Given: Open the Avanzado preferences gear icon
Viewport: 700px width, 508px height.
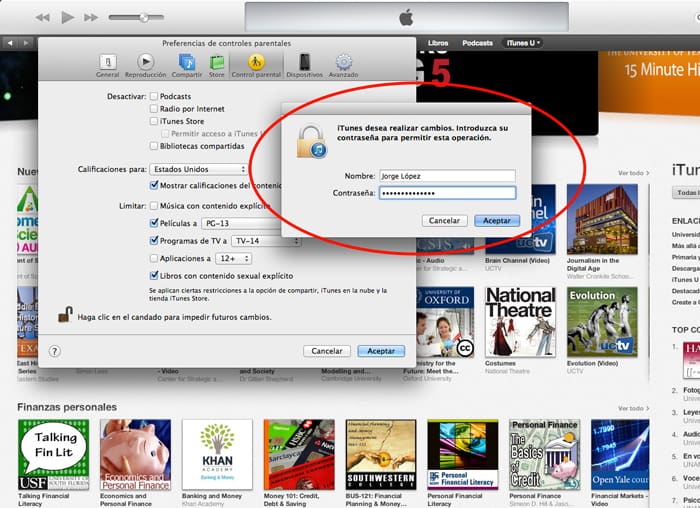Looking at the screenshot, I should coord(343,66).
